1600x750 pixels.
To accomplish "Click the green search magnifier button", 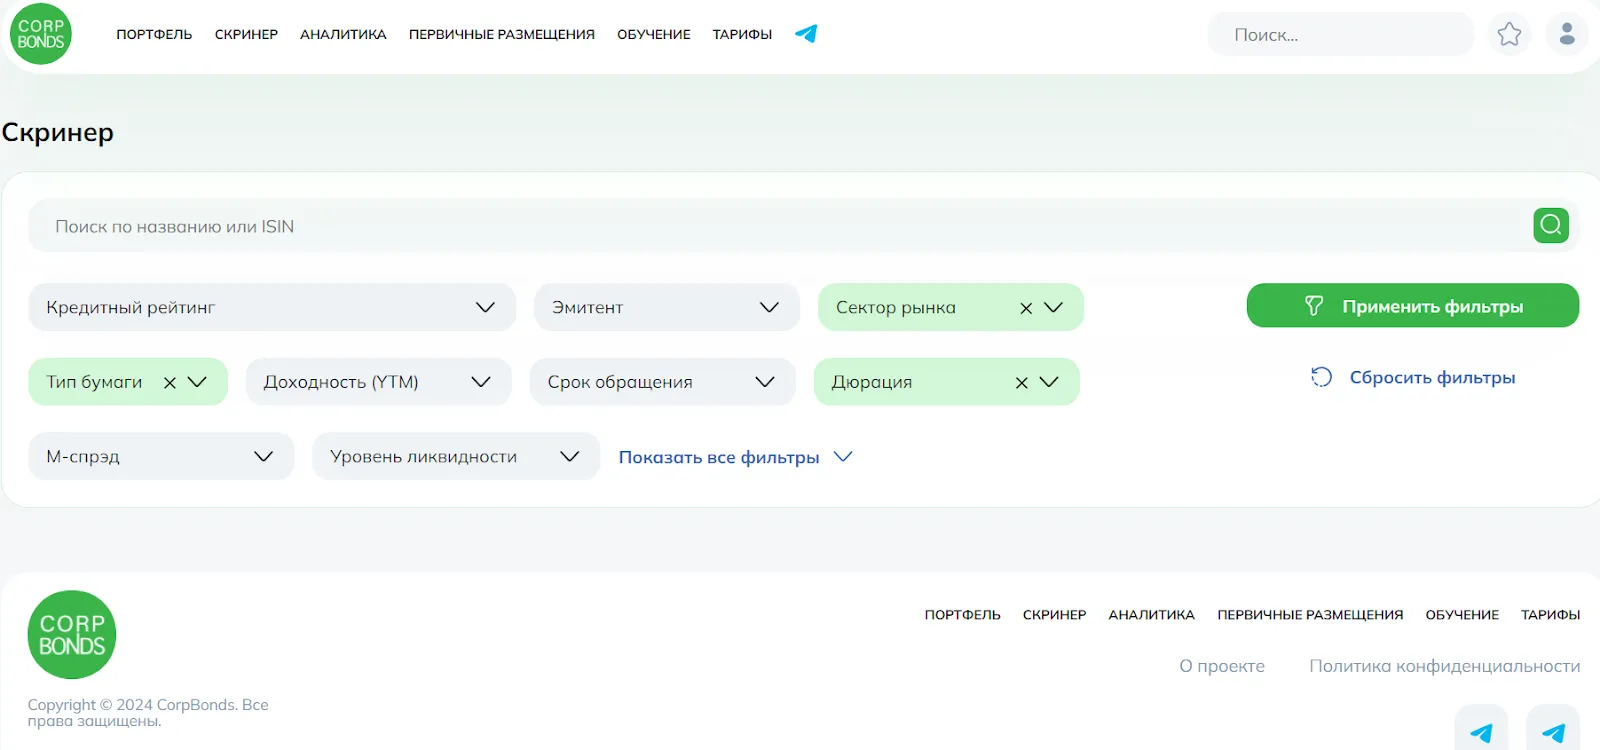I will click(x=1551, y=225).
